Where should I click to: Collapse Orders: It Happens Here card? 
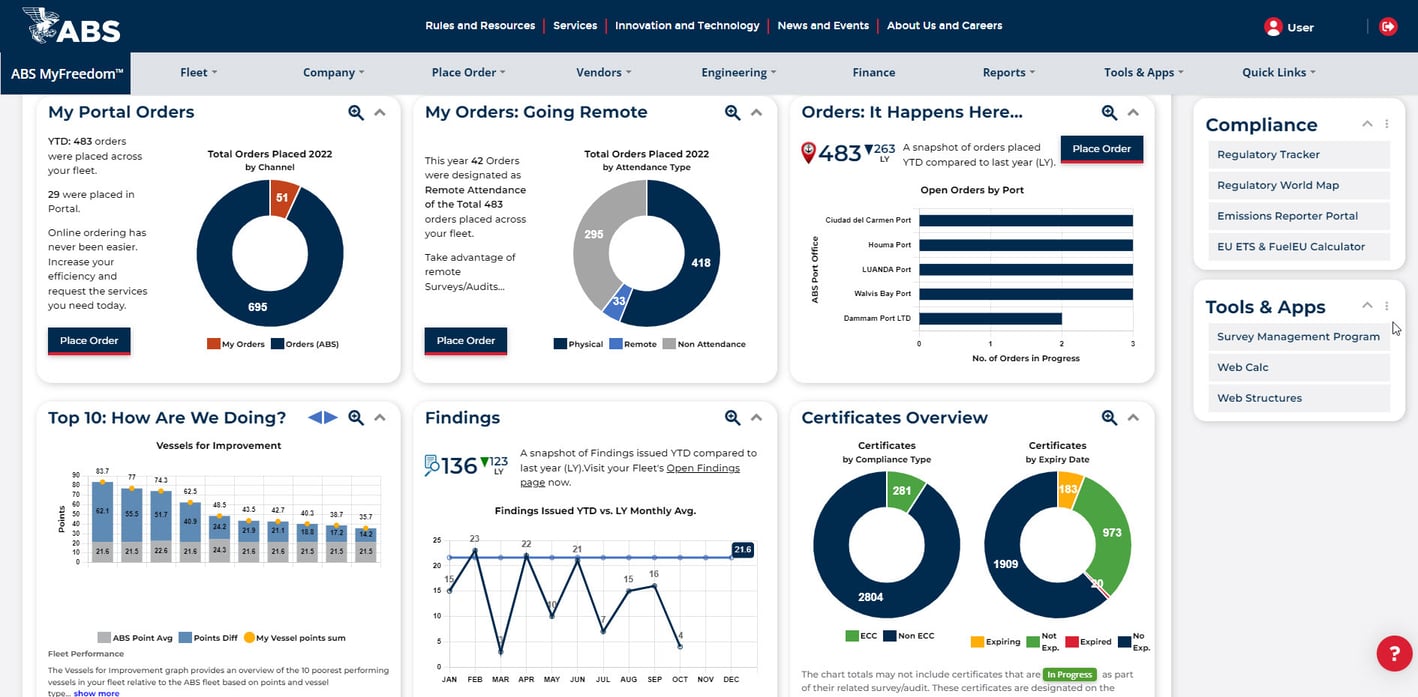click(x=1133, y=113)
